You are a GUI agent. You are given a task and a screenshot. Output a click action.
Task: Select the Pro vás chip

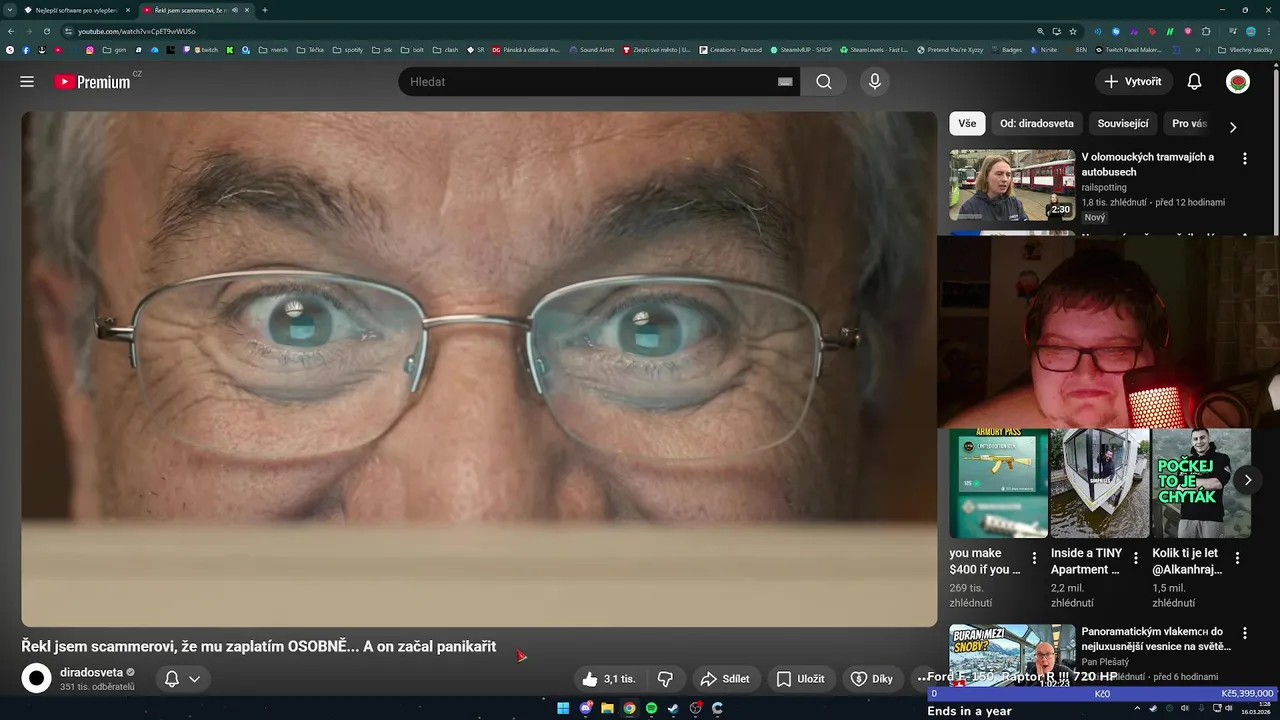tap(1190, 124)
